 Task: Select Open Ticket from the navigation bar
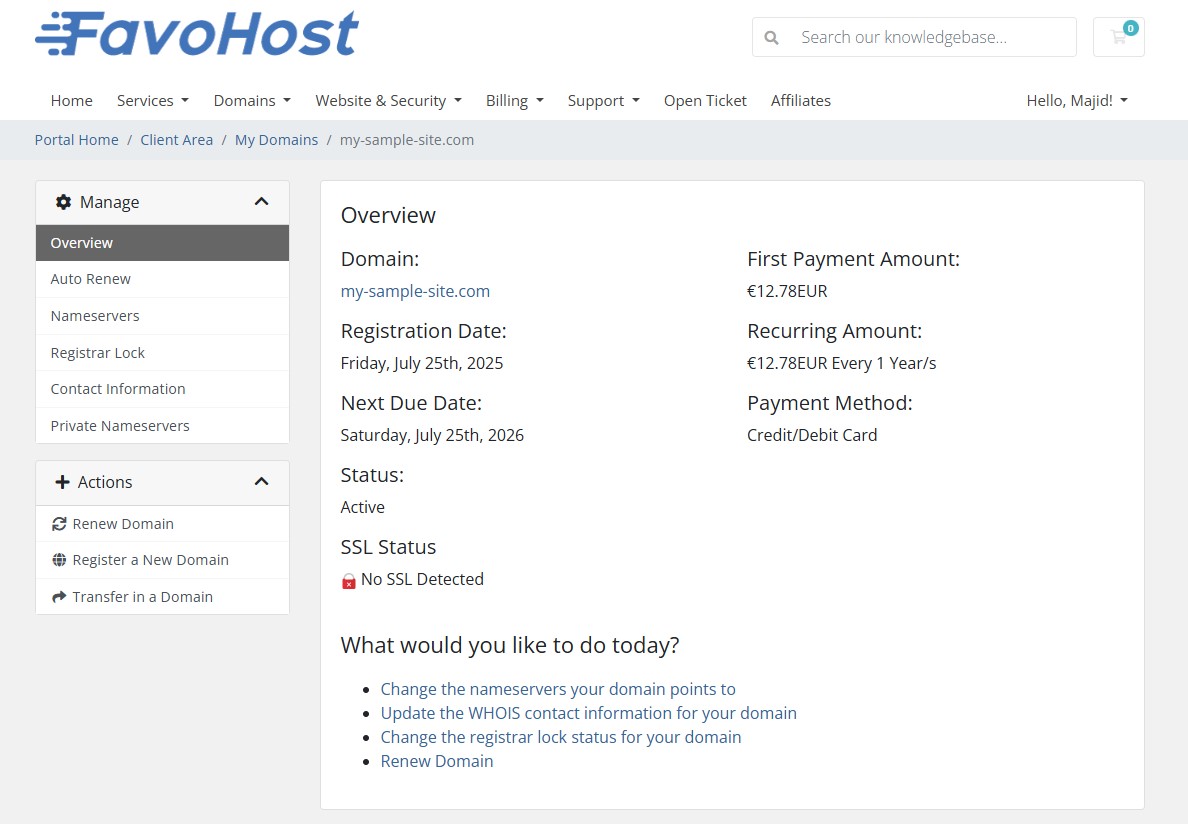pos(705,100)
